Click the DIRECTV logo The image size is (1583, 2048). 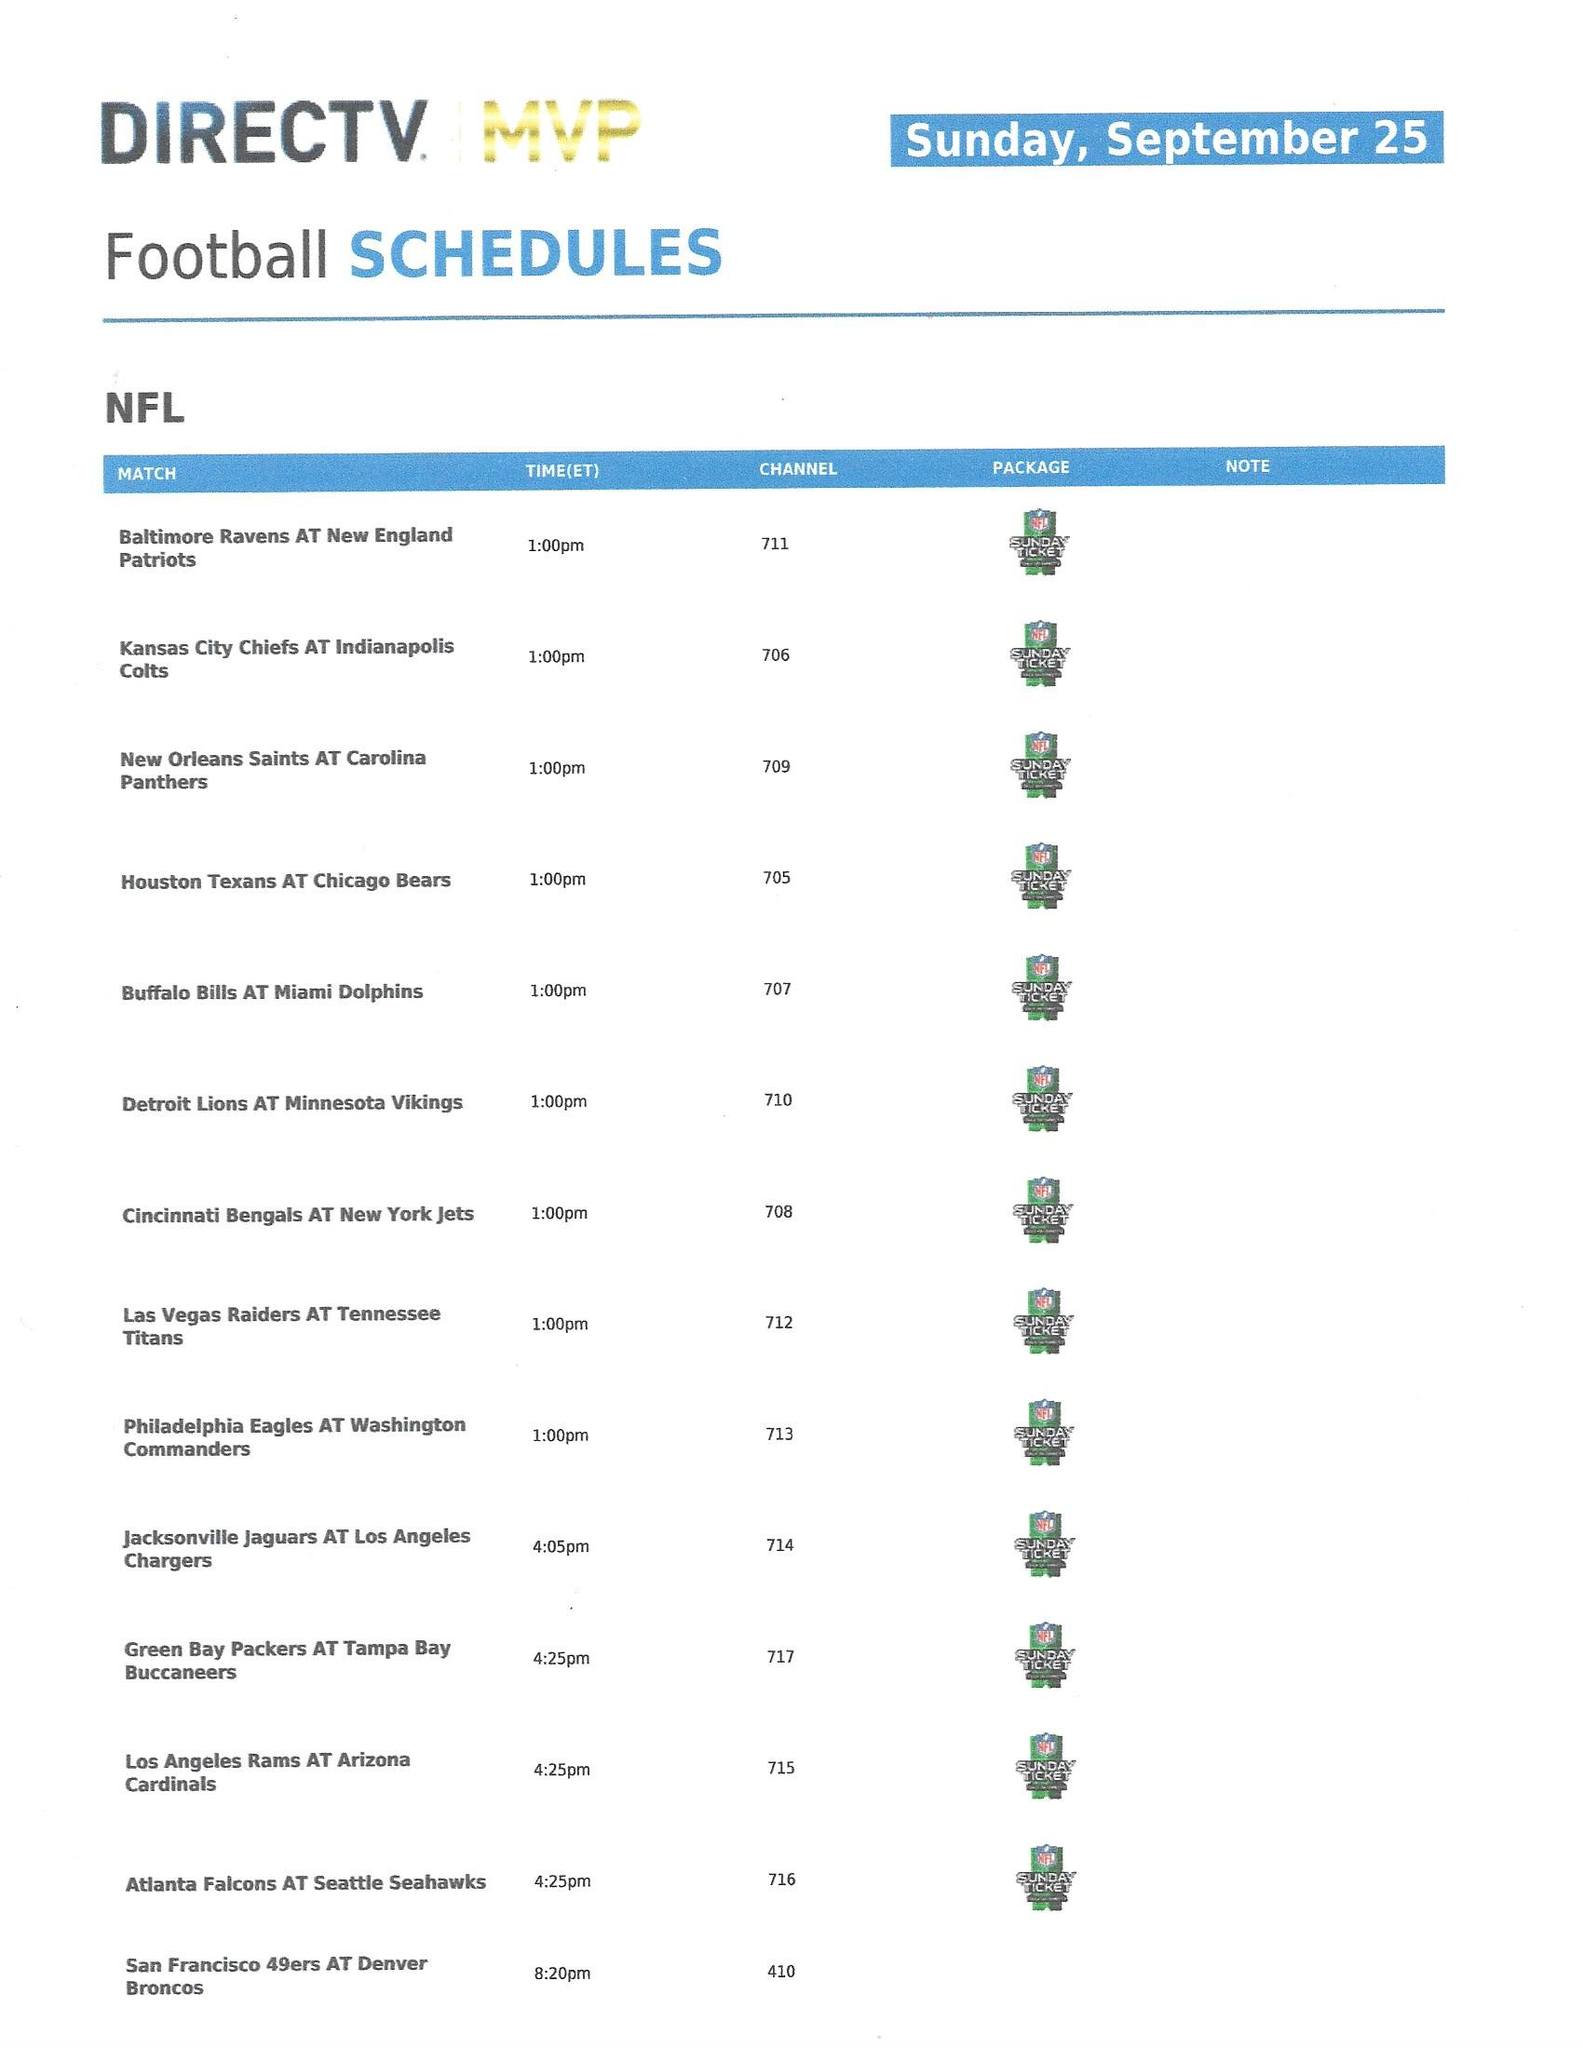pyautogui.click(x=265, y=132)
